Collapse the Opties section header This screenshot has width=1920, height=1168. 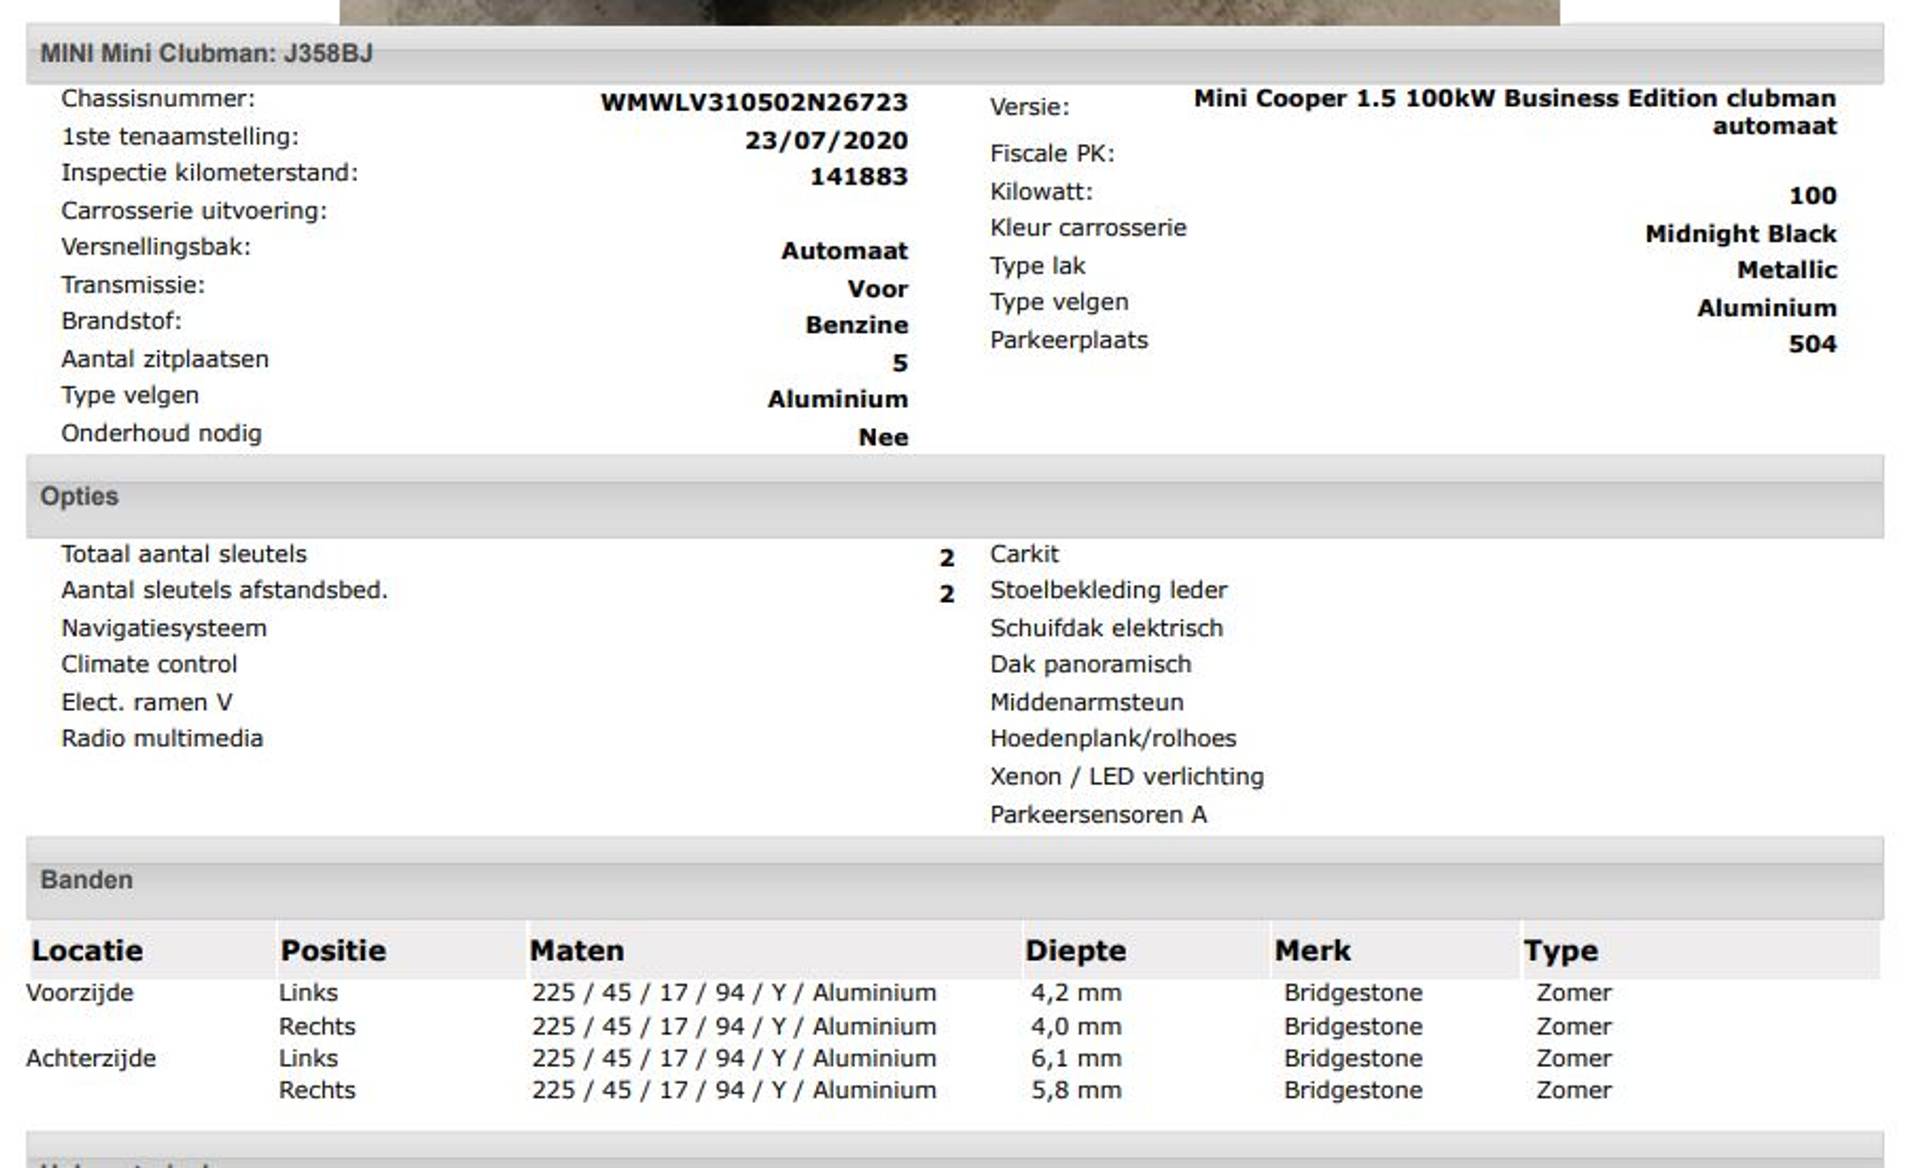coord(80,496)
